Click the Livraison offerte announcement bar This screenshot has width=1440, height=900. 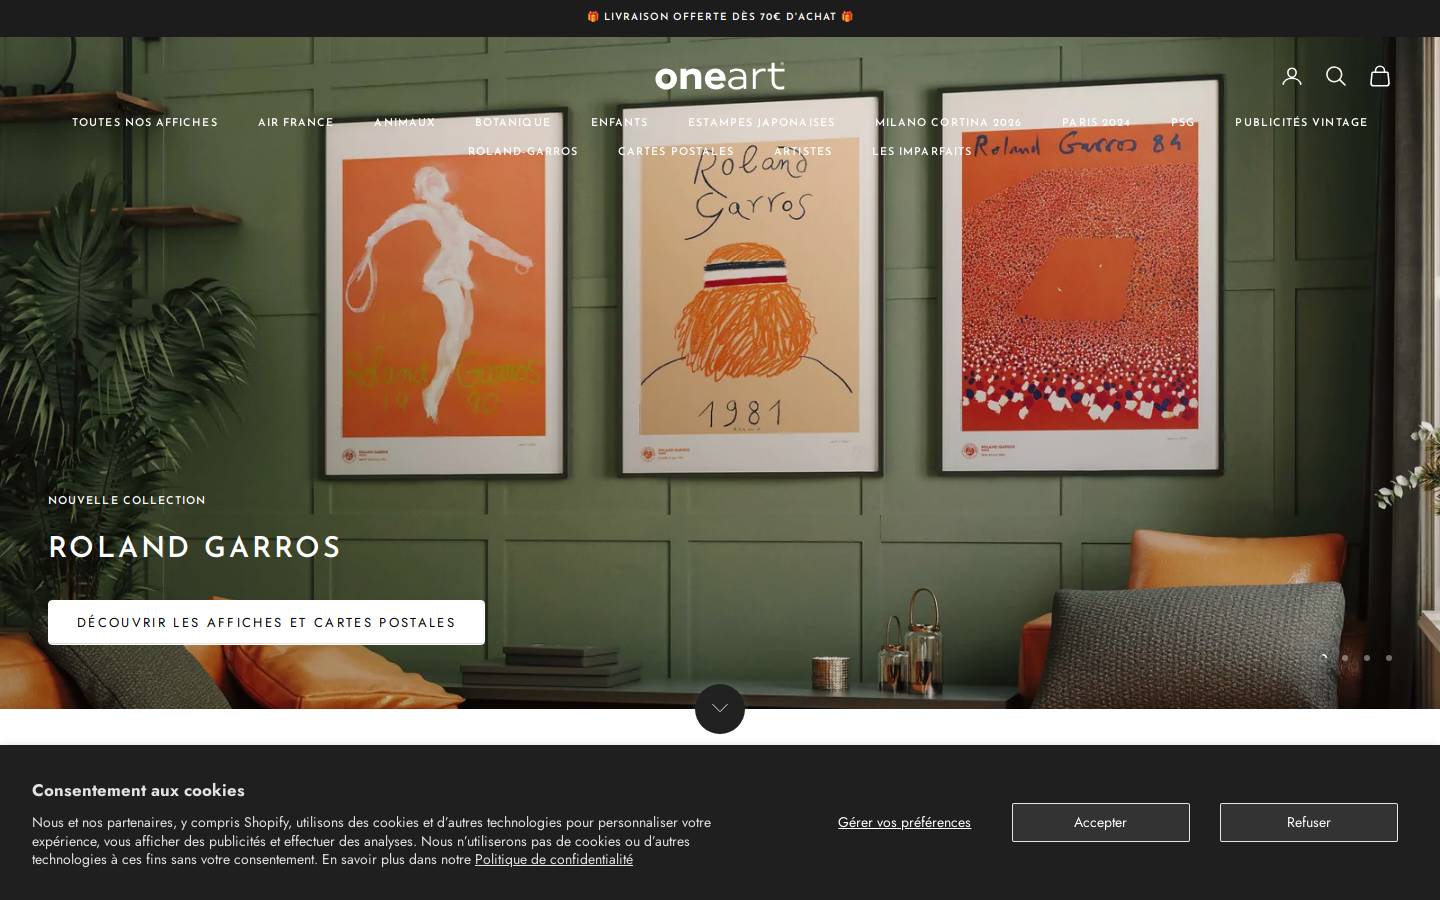point(720,17)
